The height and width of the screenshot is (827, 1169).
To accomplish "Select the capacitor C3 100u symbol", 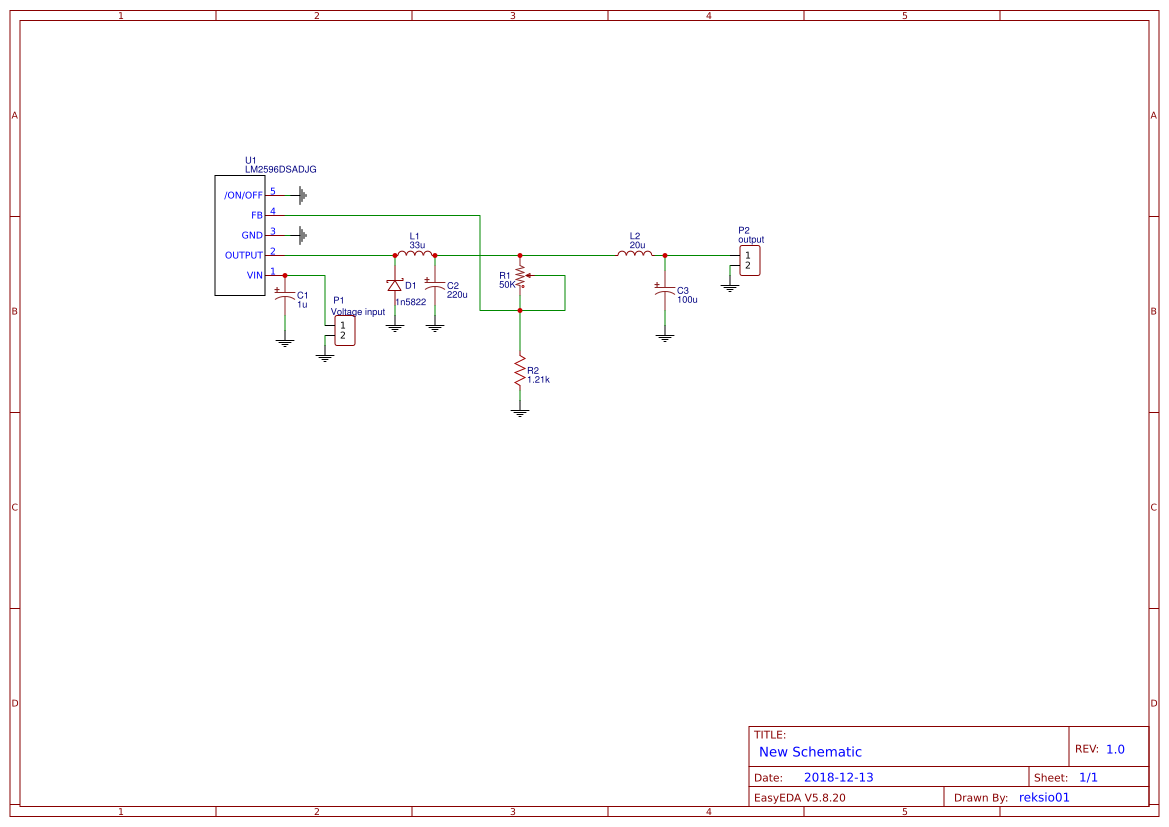I will pyautogui.click(x=664, y=291).
